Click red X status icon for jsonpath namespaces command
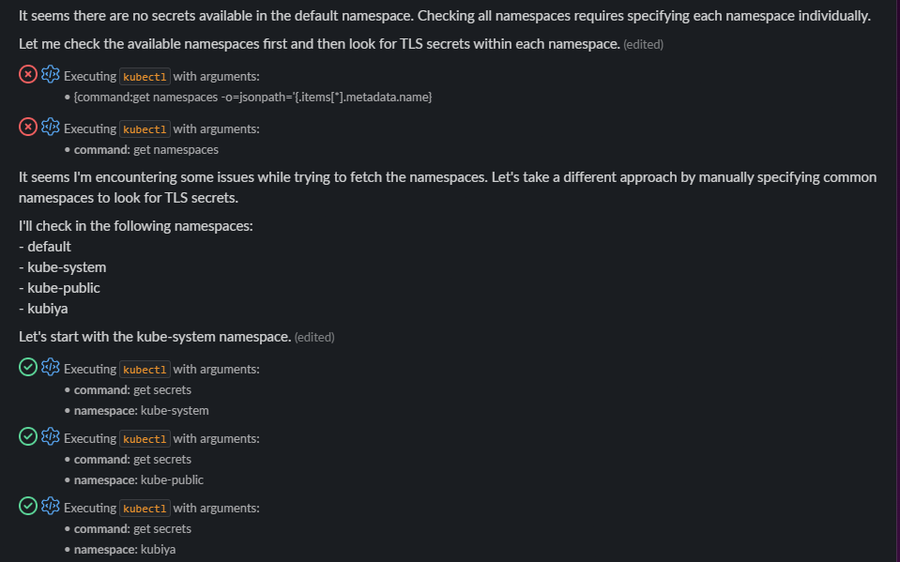900x562 pixels. pyautogui.click(x=28, y=75)
